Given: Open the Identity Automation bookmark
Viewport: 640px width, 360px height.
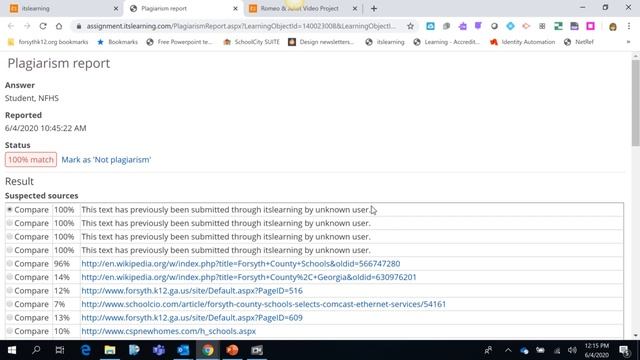Looking at the screenshot, I should (523, 42).
